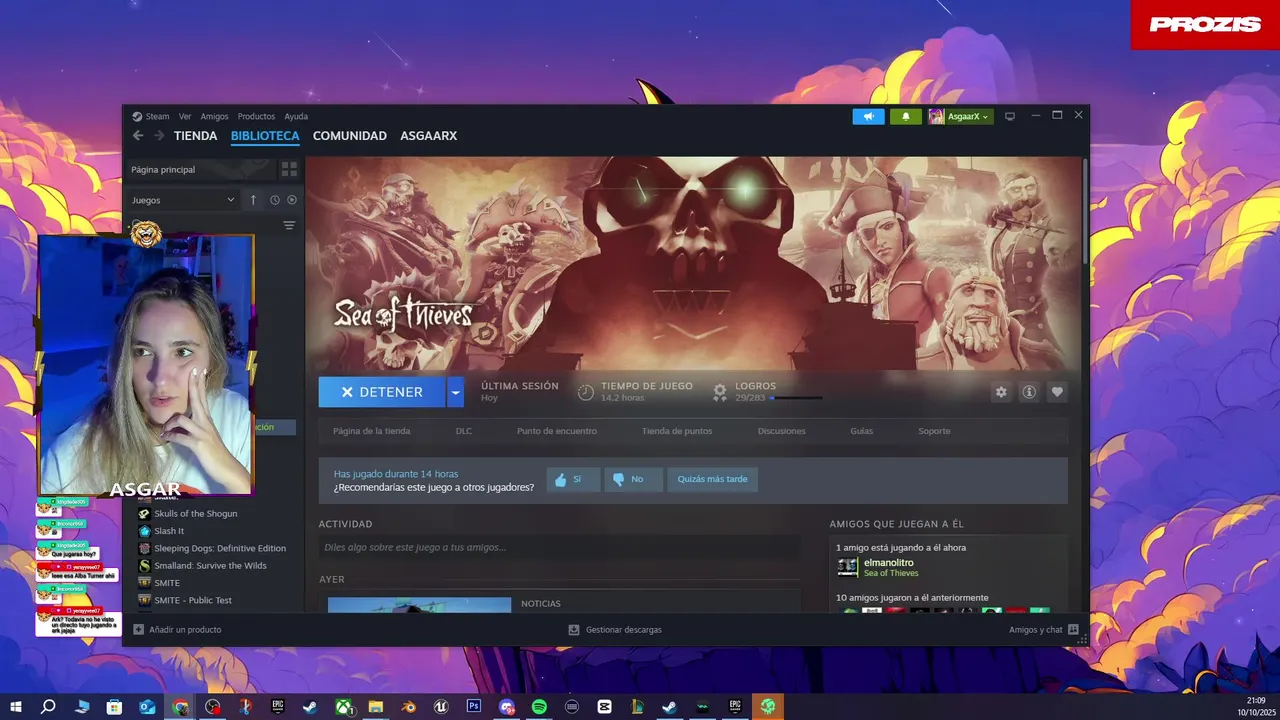Open Spotify from the taskbar
1280x720 pixels.
[539, 707]
